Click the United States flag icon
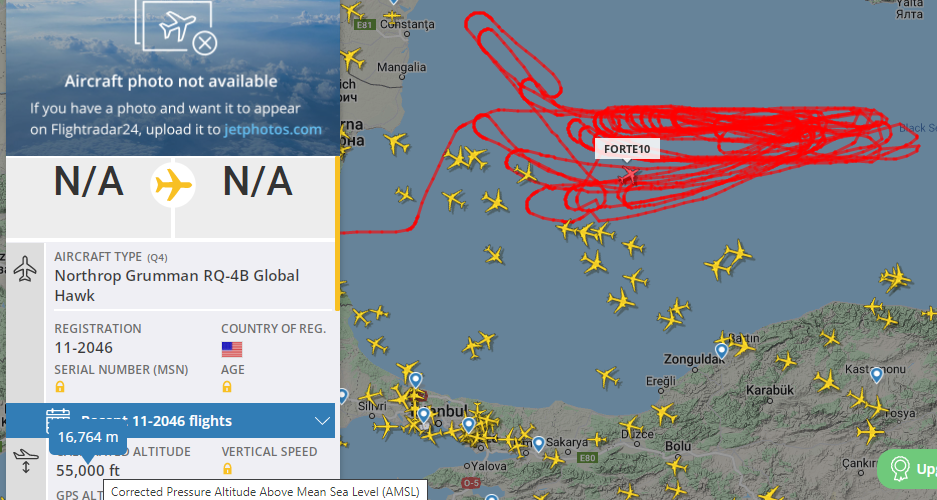 point(232,349)
